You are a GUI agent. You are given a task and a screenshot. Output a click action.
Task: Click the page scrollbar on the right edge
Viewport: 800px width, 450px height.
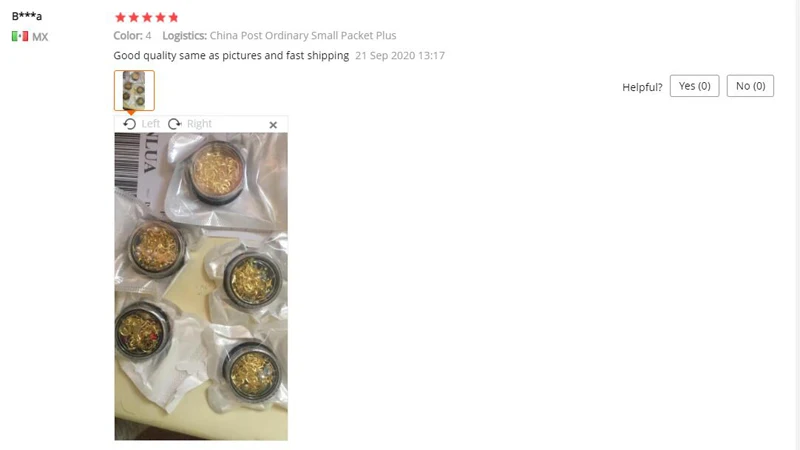(x=797, y=225)
